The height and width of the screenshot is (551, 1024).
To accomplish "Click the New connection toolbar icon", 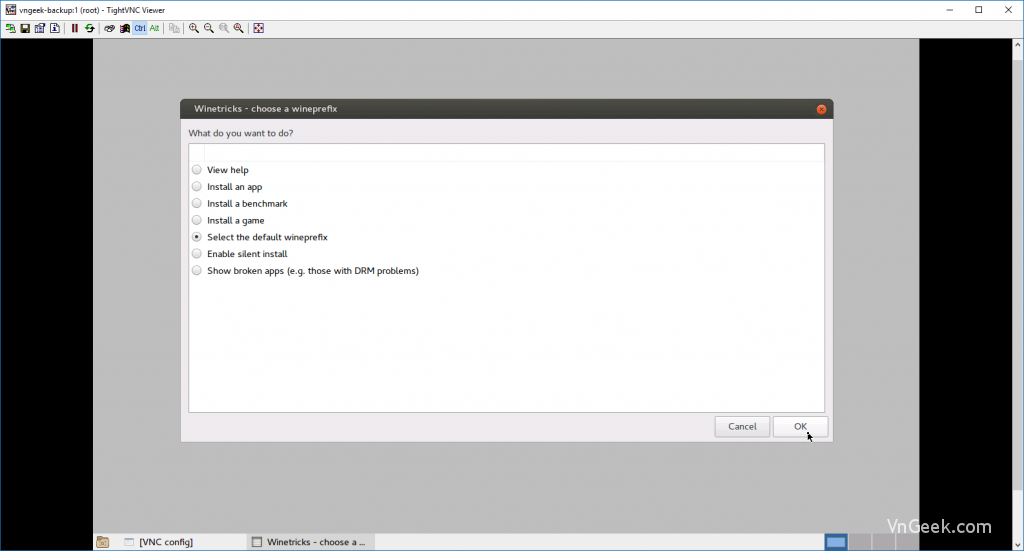I will click(x=10, y=28).
